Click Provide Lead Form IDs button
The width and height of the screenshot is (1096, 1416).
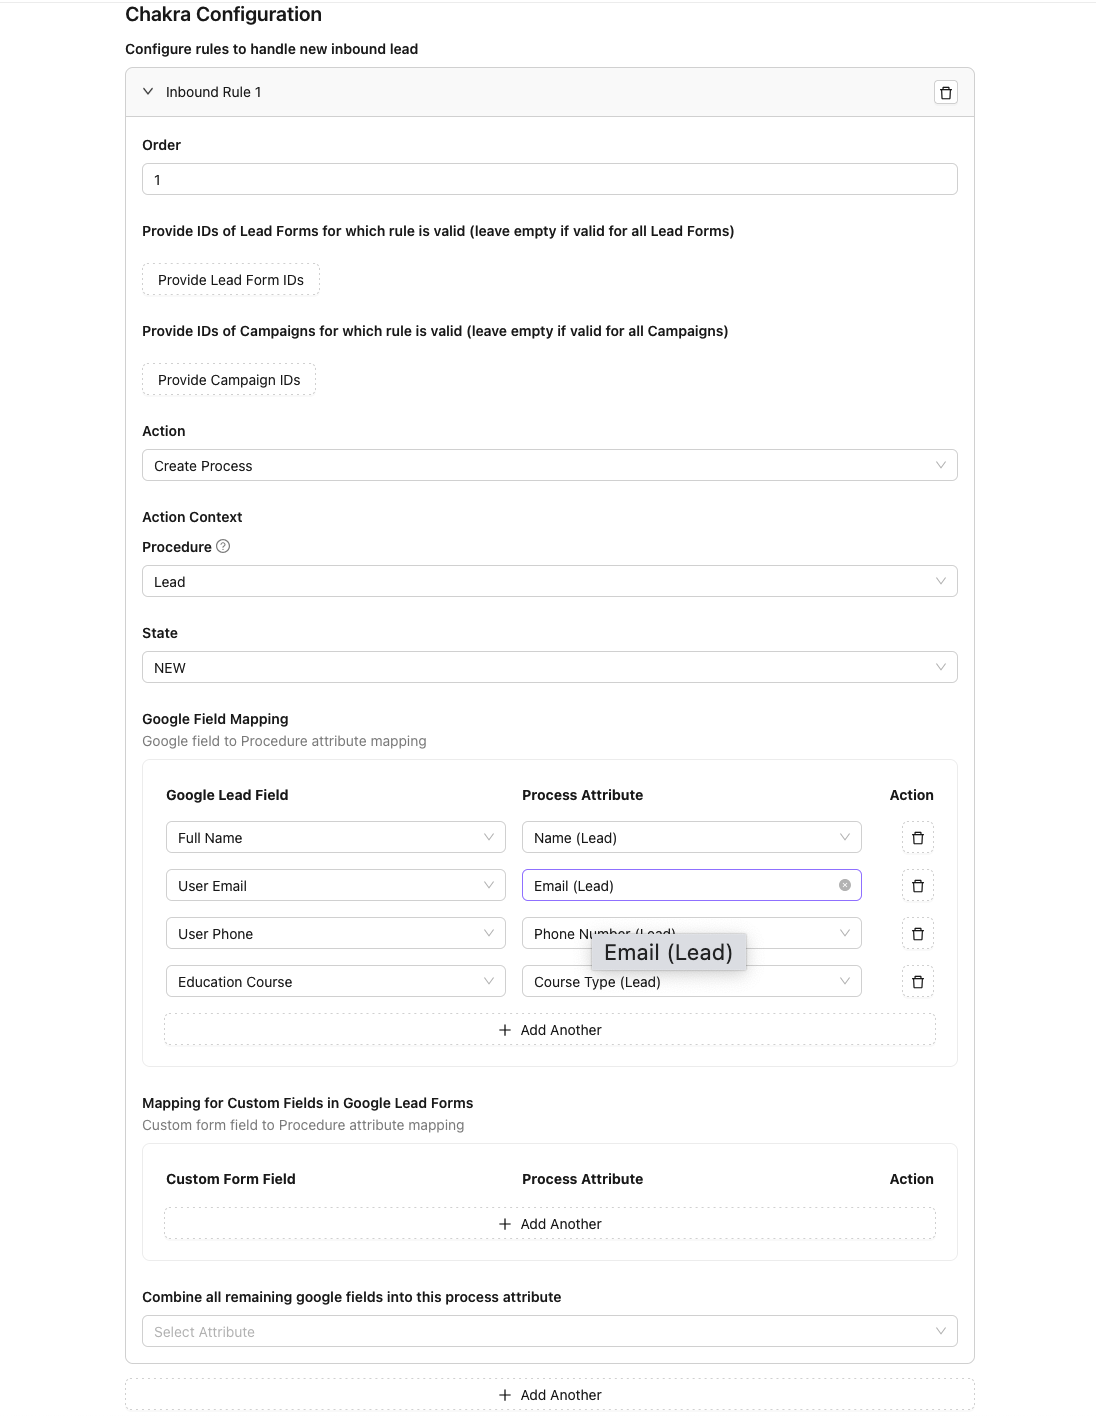click(x=231, y=280)
